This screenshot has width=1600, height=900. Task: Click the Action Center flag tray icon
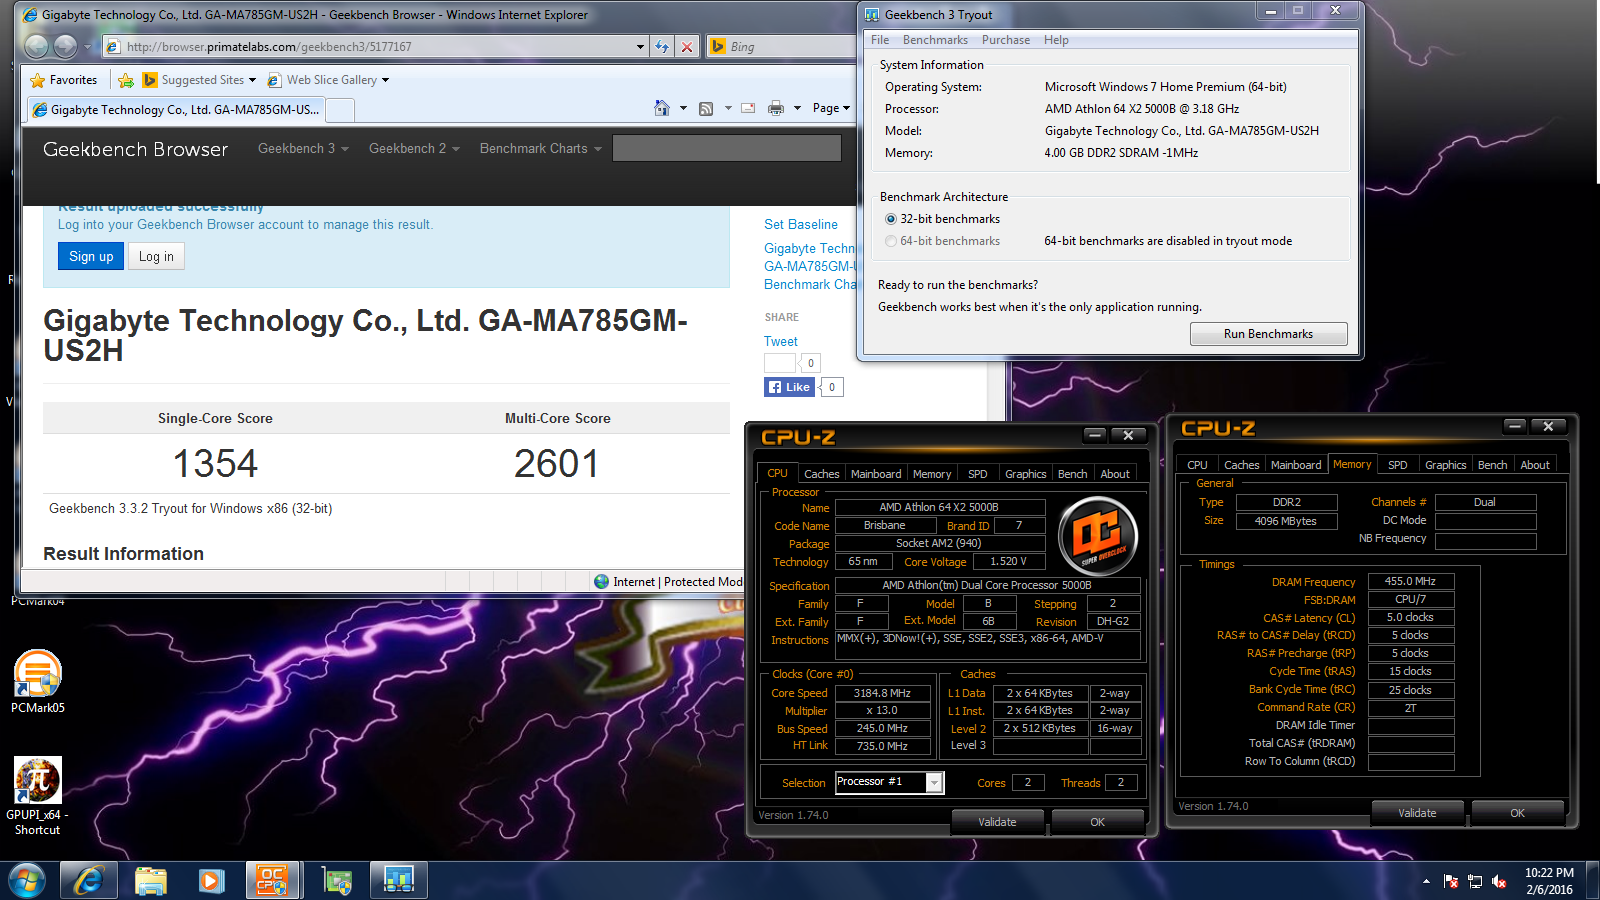tap(1451, 881)
